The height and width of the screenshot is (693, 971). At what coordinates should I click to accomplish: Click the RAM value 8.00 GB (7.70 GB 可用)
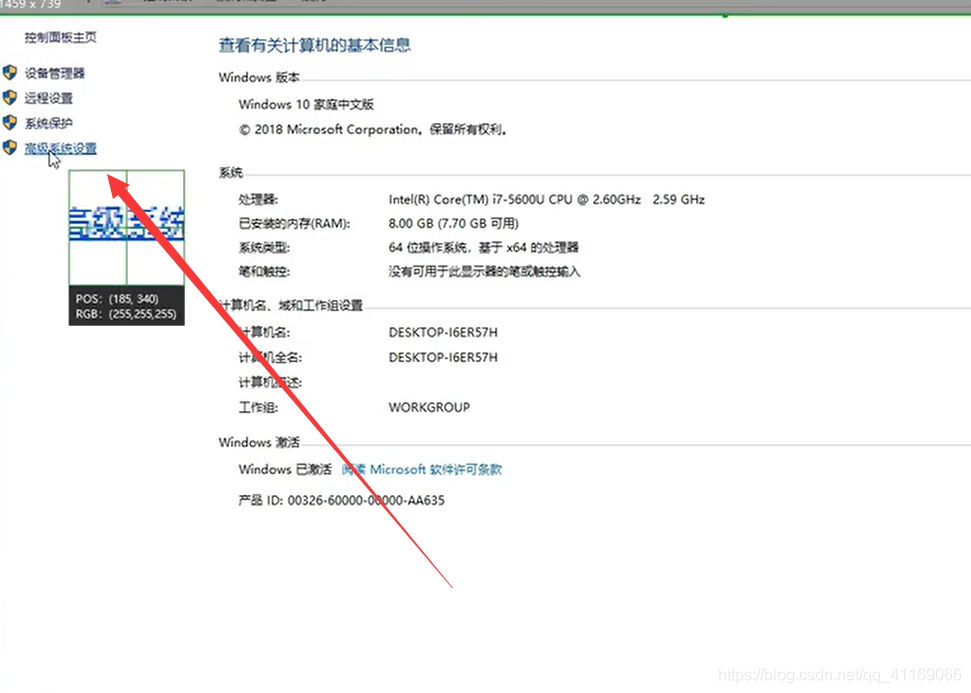pyautogui.click(x=453, y=223)
